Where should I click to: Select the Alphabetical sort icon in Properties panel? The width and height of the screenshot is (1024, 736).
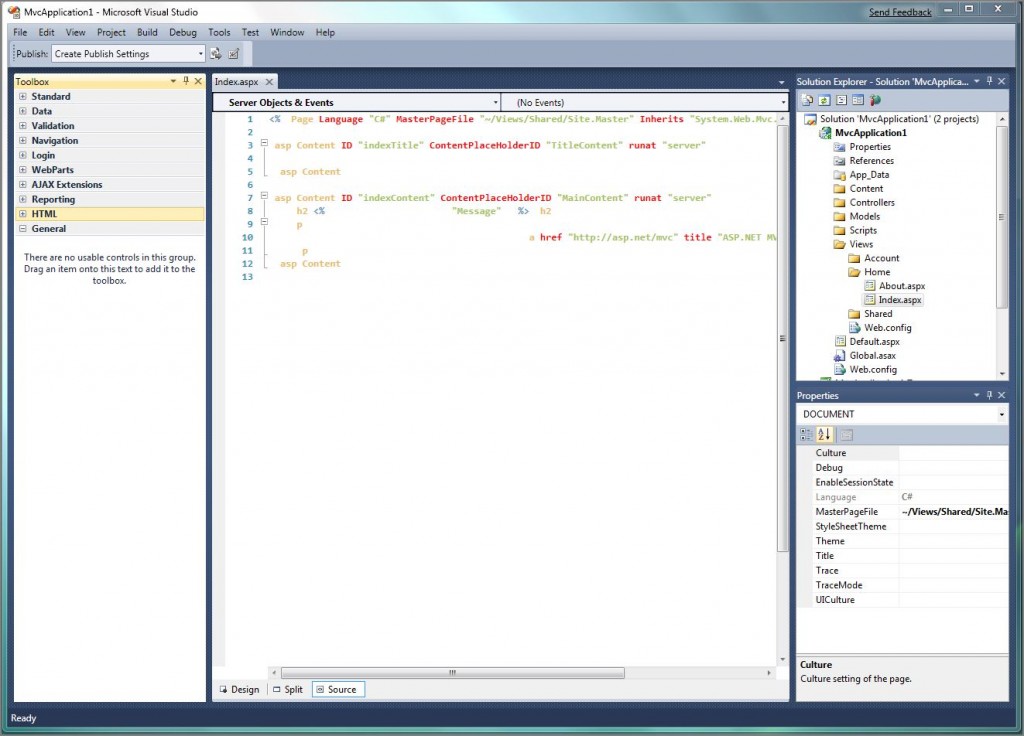pos(824,434)
